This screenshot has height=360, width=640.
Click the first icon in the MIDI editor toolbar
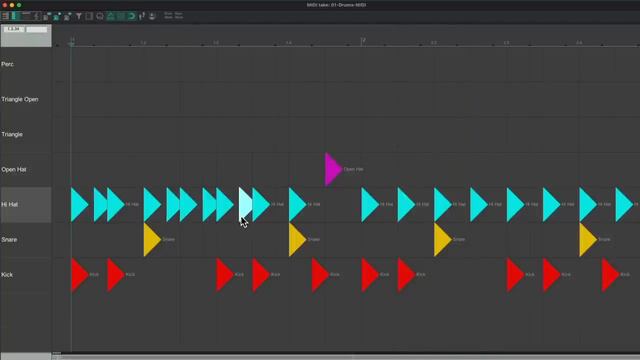pos(5,16)
